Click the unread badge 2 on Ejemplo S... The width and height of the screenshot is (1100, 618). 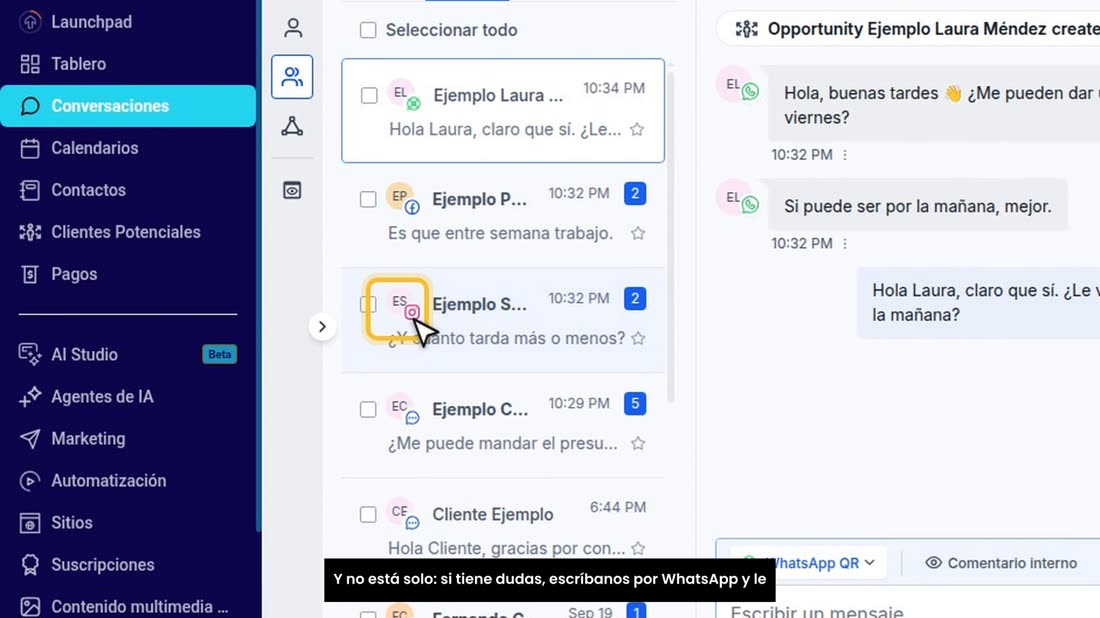635,299
